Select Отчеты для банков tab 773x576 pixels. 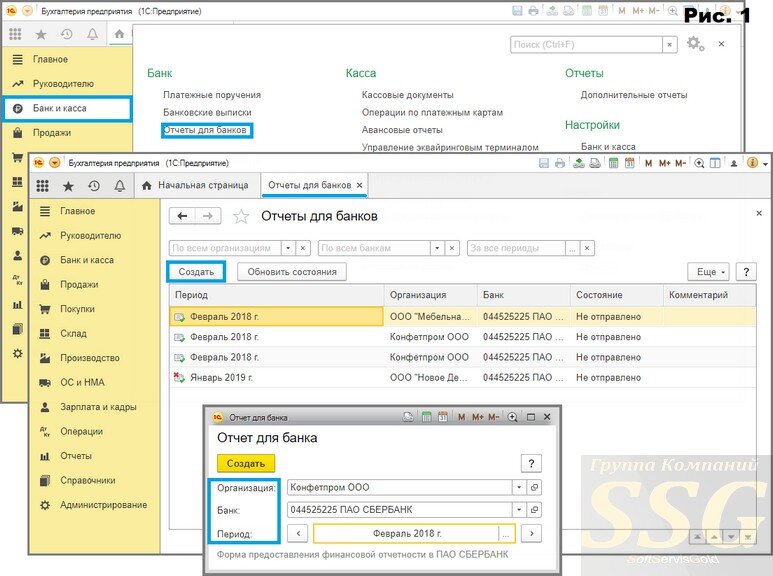tap(316, 185)
